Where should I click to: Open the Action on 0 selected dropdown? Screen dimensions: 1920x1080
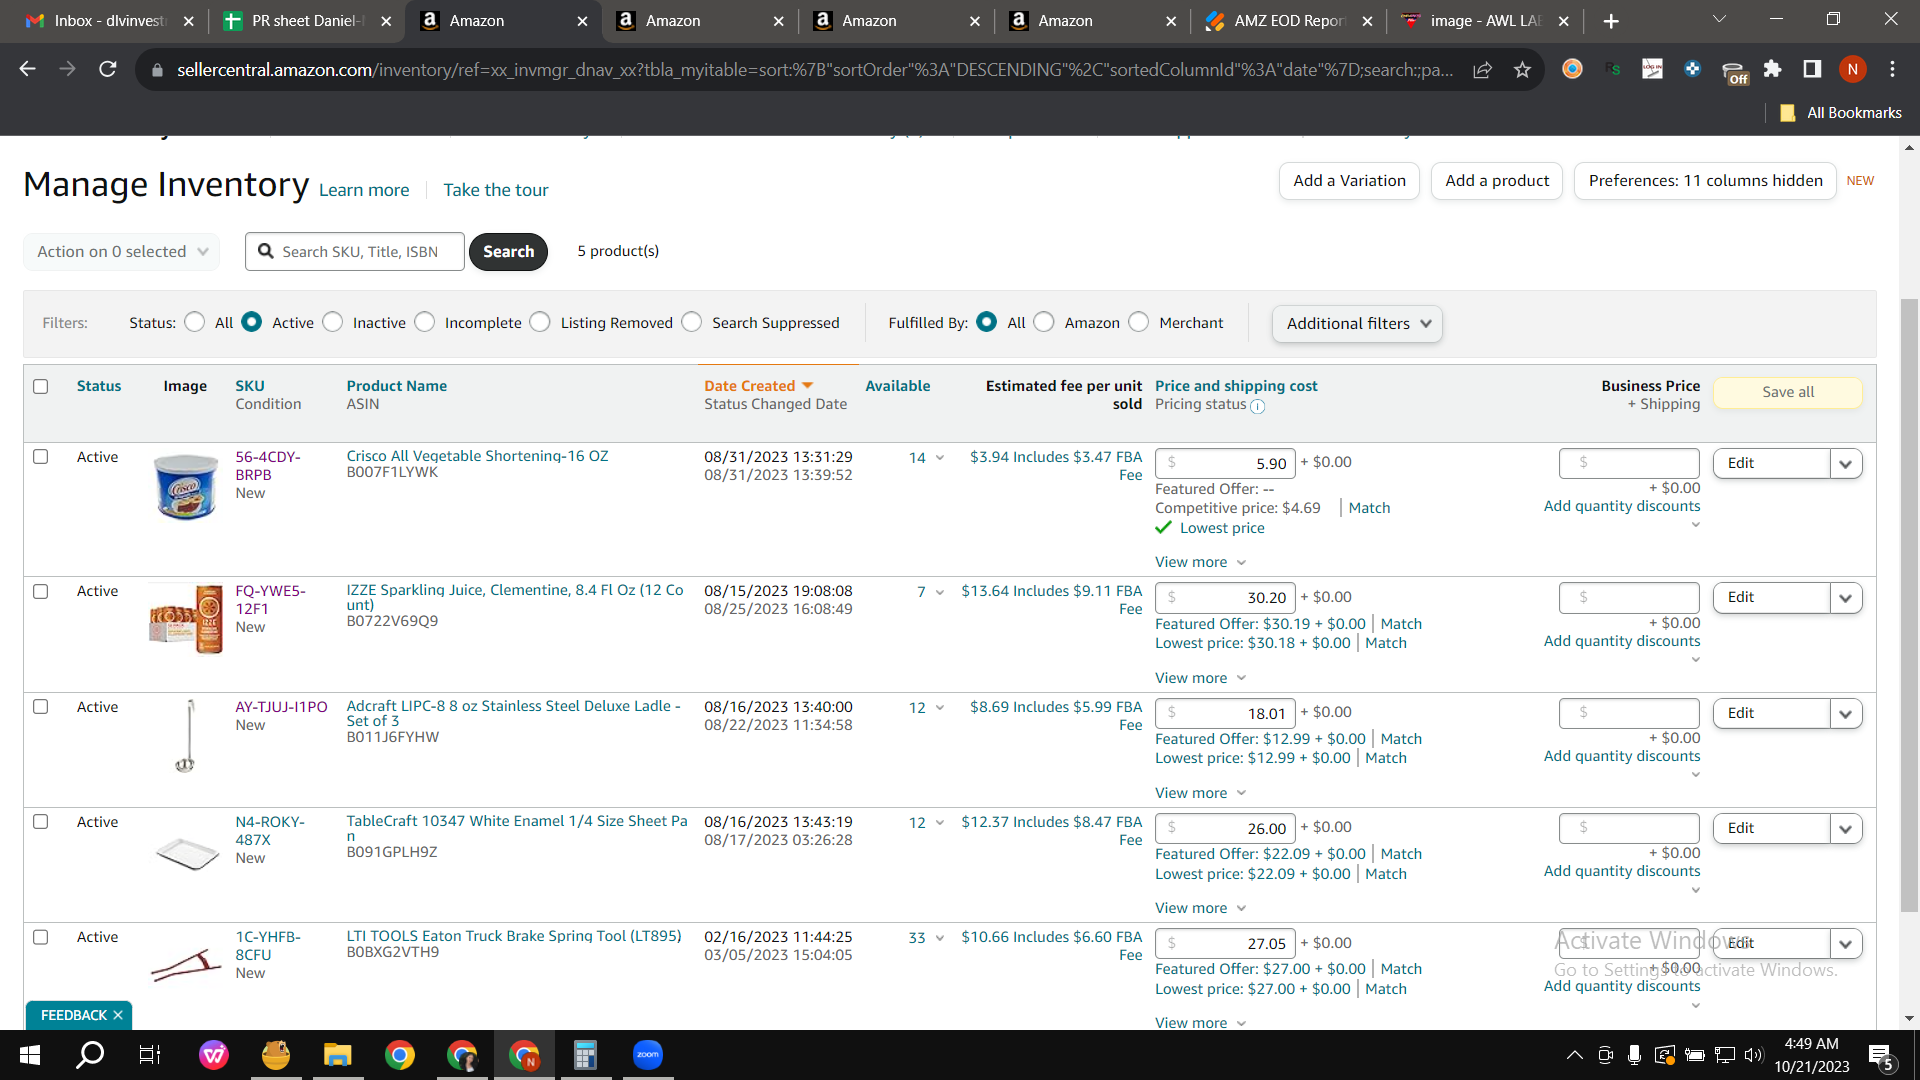pyautogui.click(x=121, y=252)
